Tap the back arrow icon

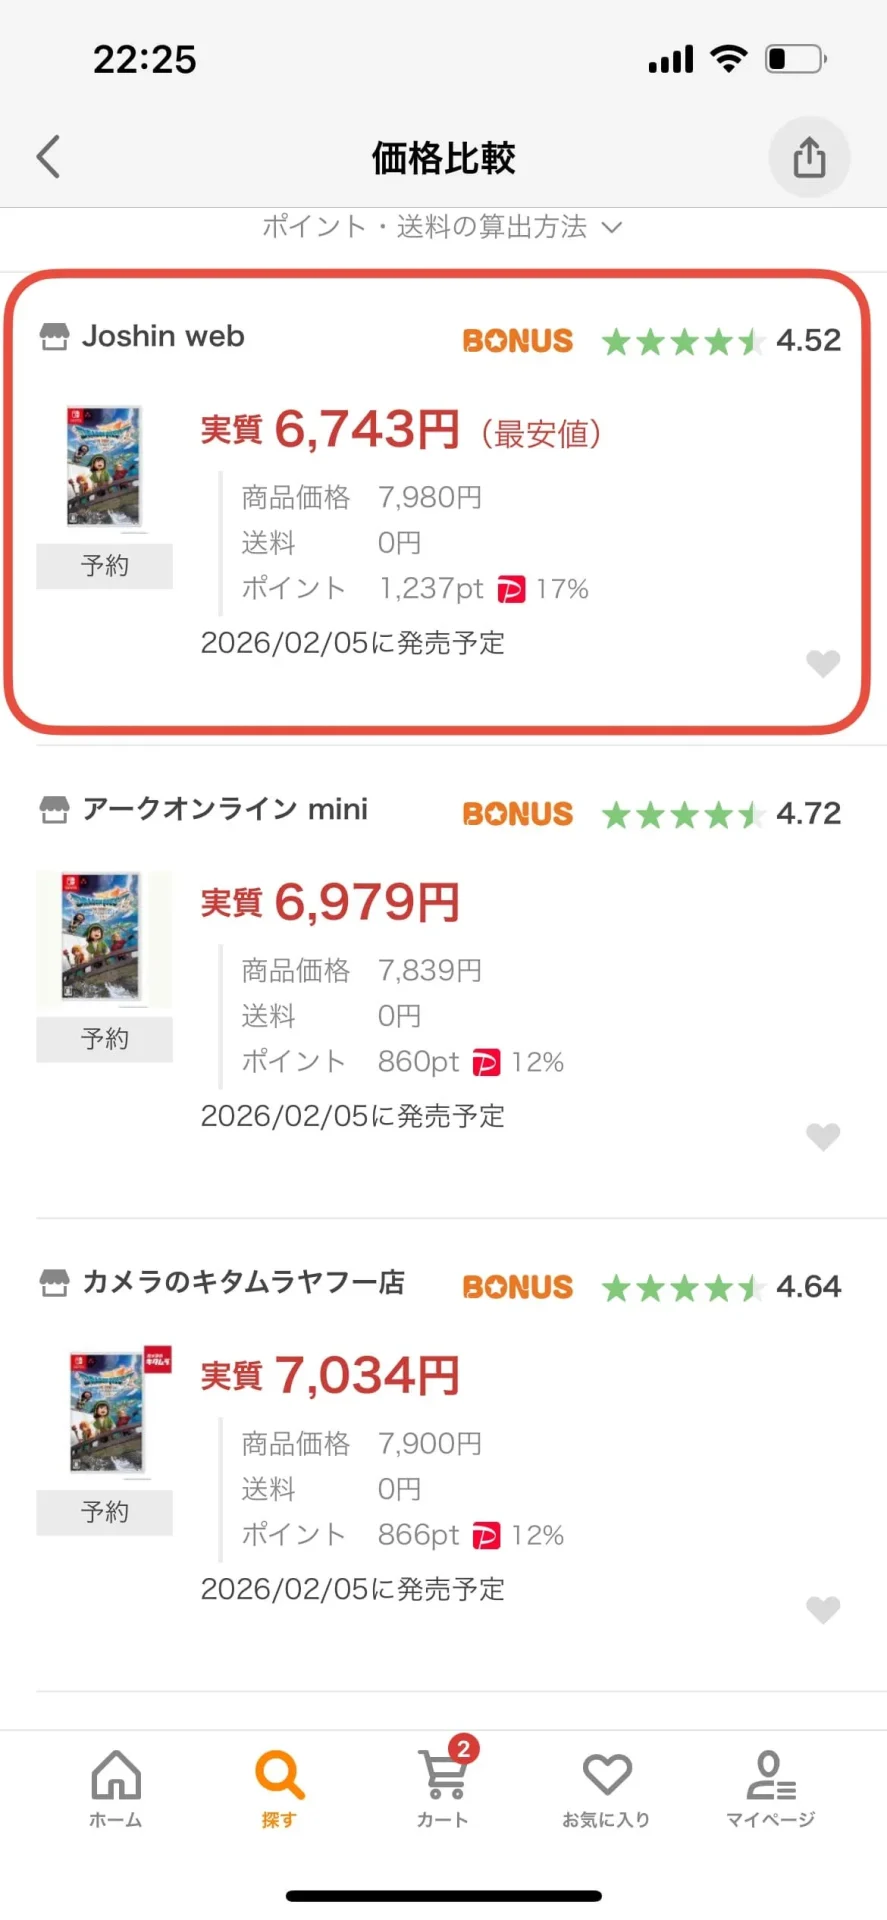[48, 157]
